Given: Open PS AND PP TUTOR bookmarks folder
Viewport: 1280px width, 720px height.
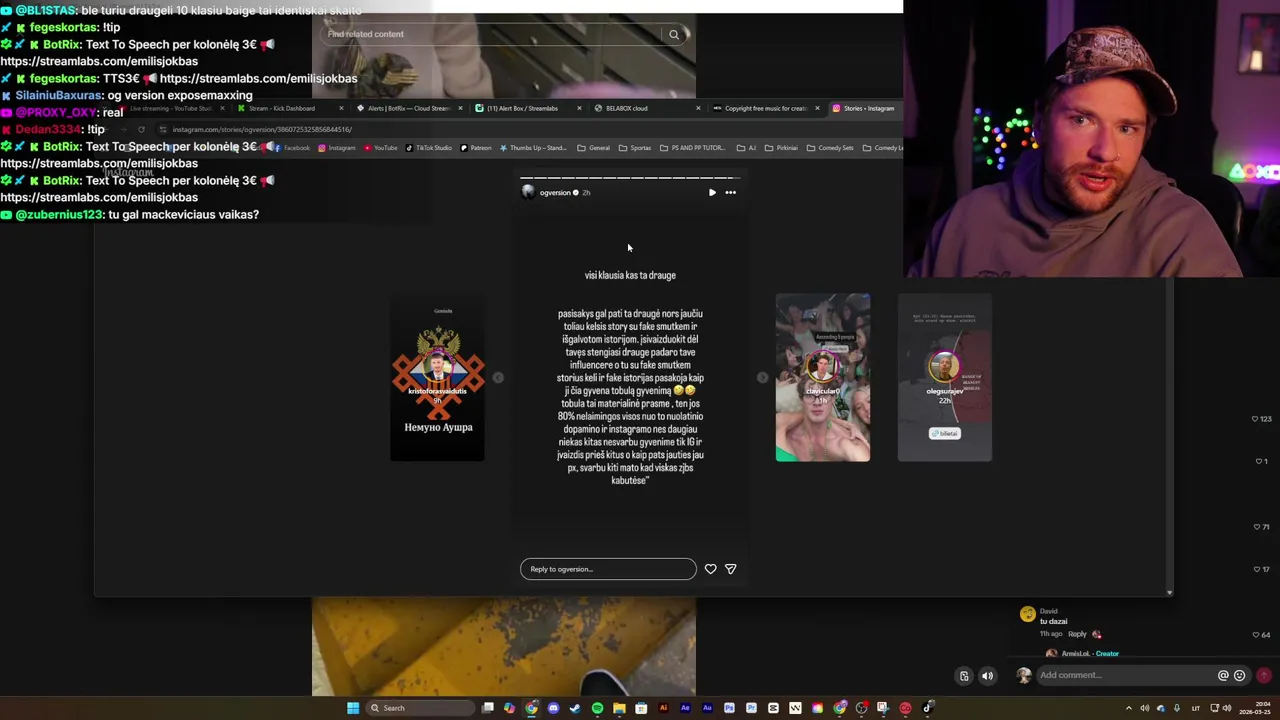Looking at the screenshot, I should (693, 148).
